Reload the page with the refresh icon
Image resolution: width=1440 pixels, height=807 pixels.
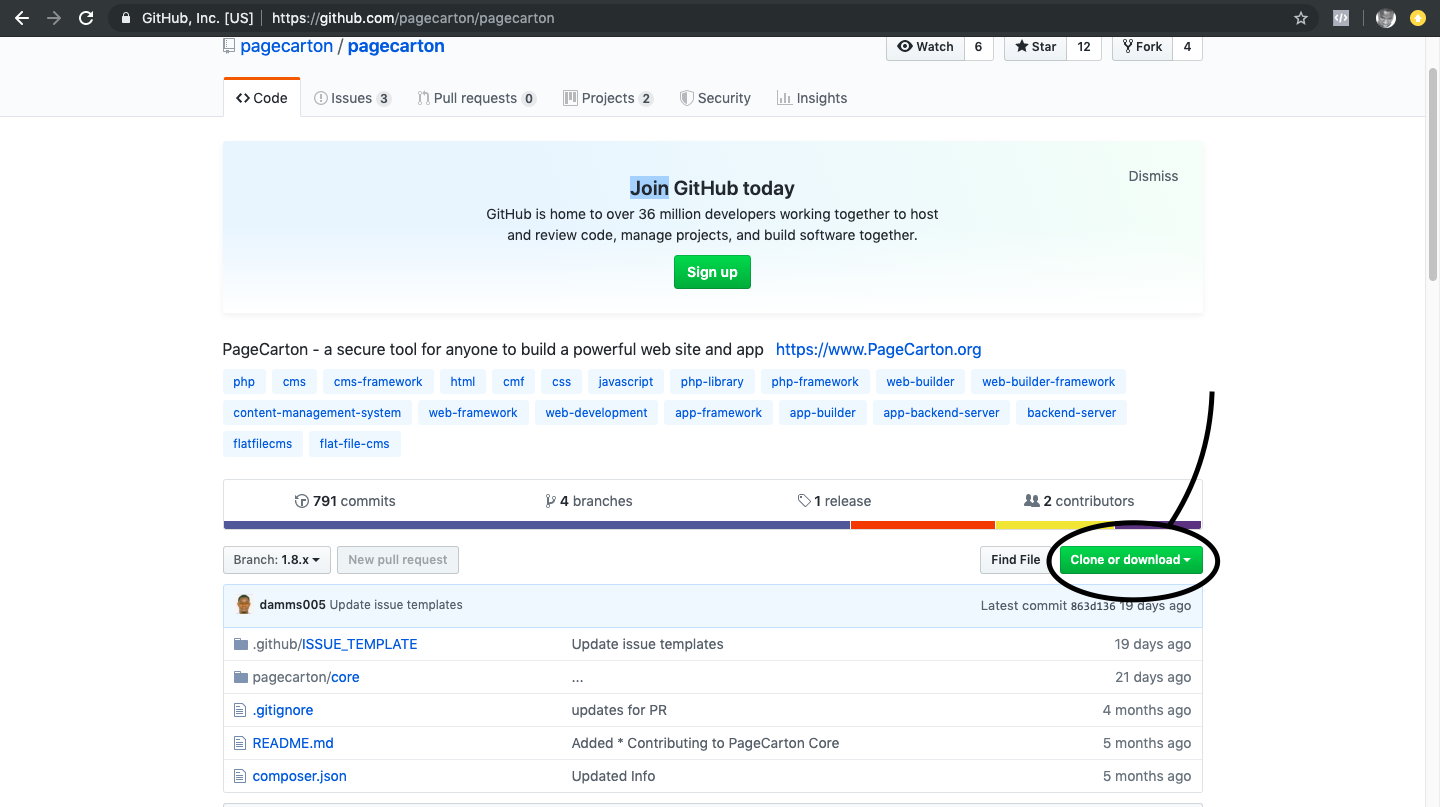click(86, 18)
